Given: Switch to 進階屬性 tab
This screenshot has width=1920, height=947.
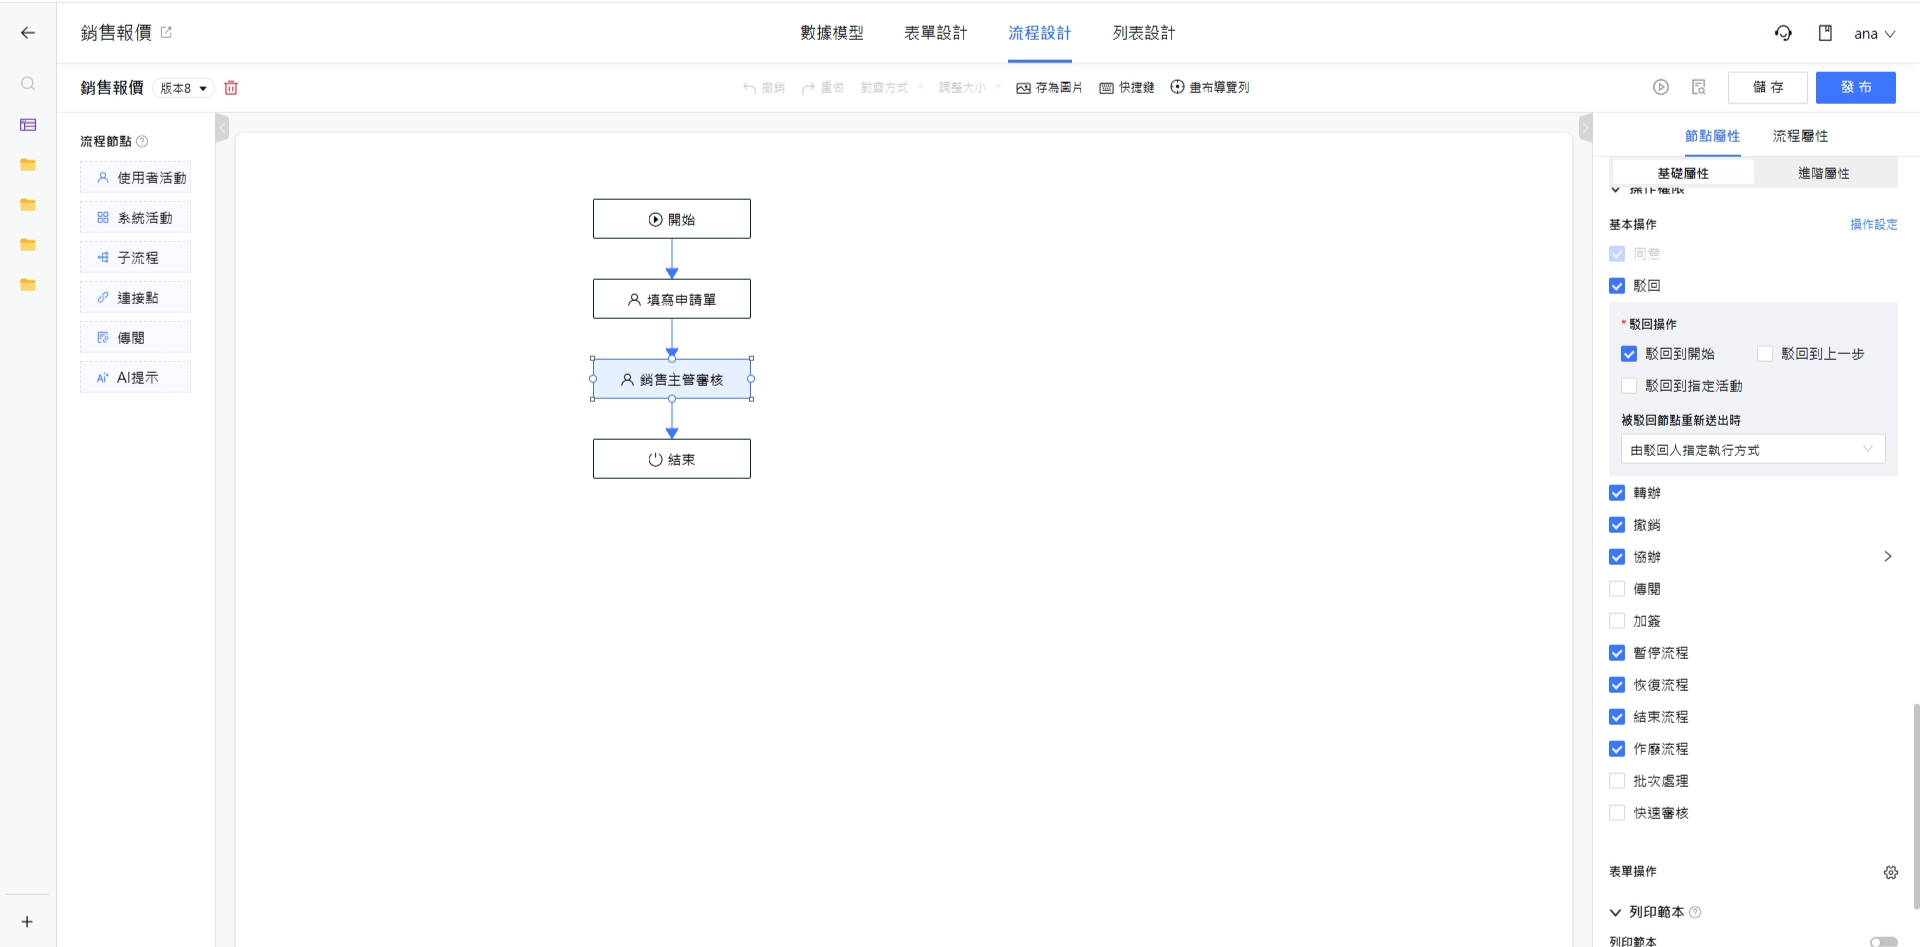Looking at the screenshot, I should (x=1824, y=173).
